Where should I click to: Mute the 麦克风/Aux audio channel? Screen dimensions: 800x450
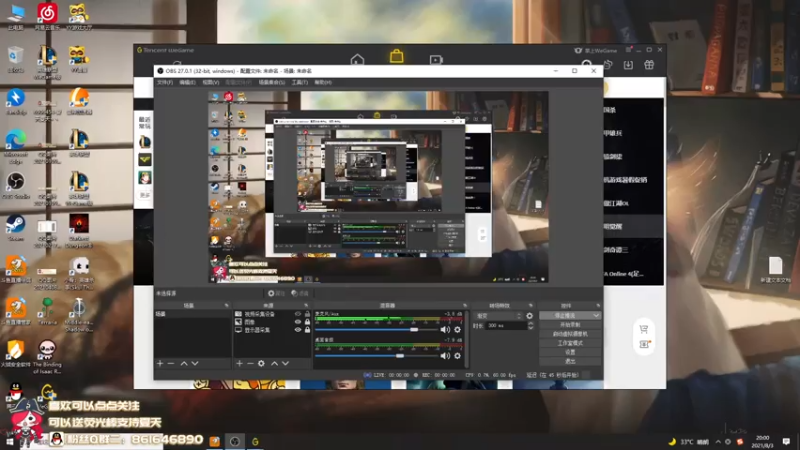click(445, 330)
